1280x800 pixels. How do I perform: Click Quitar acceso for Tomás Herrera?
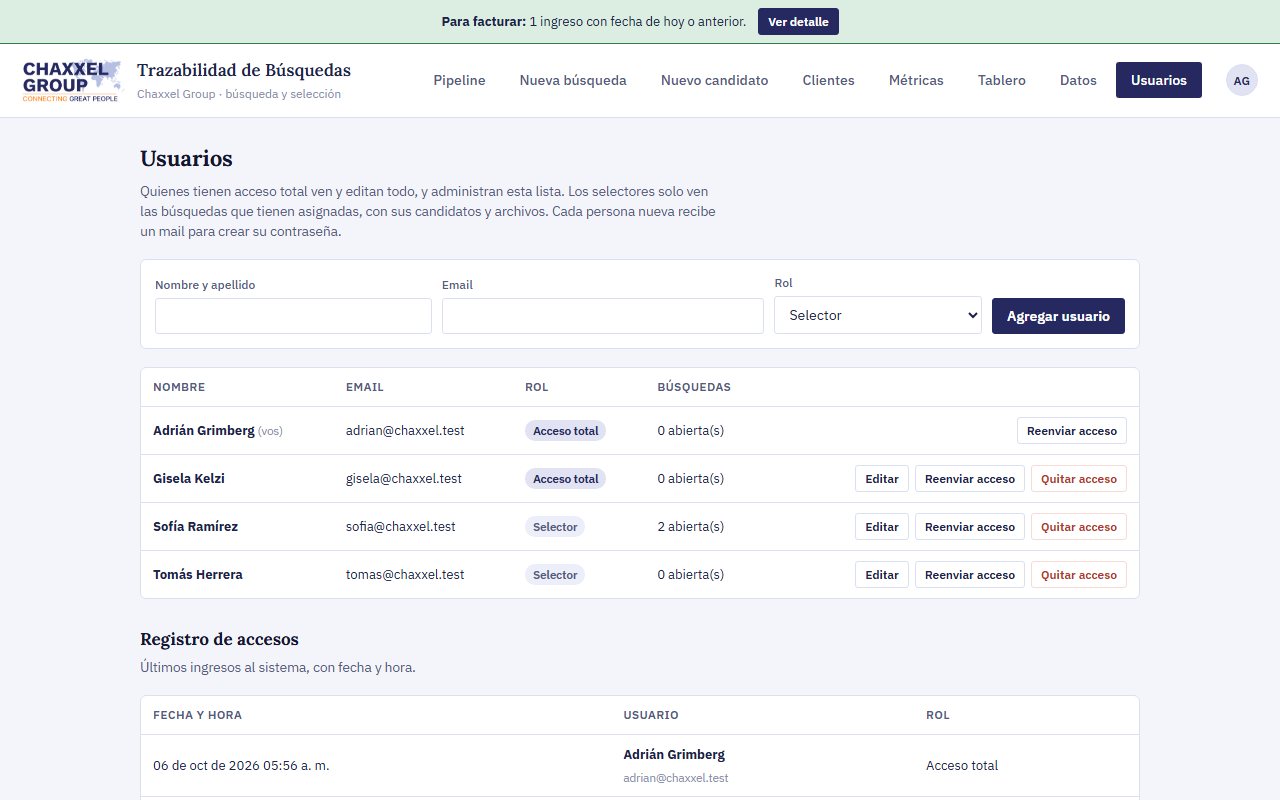click(1079, 575)
